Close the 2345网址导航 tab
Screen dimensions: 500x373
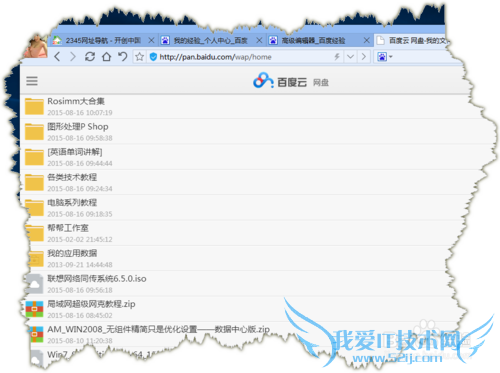pyautogui.click(x=151, y=40)
